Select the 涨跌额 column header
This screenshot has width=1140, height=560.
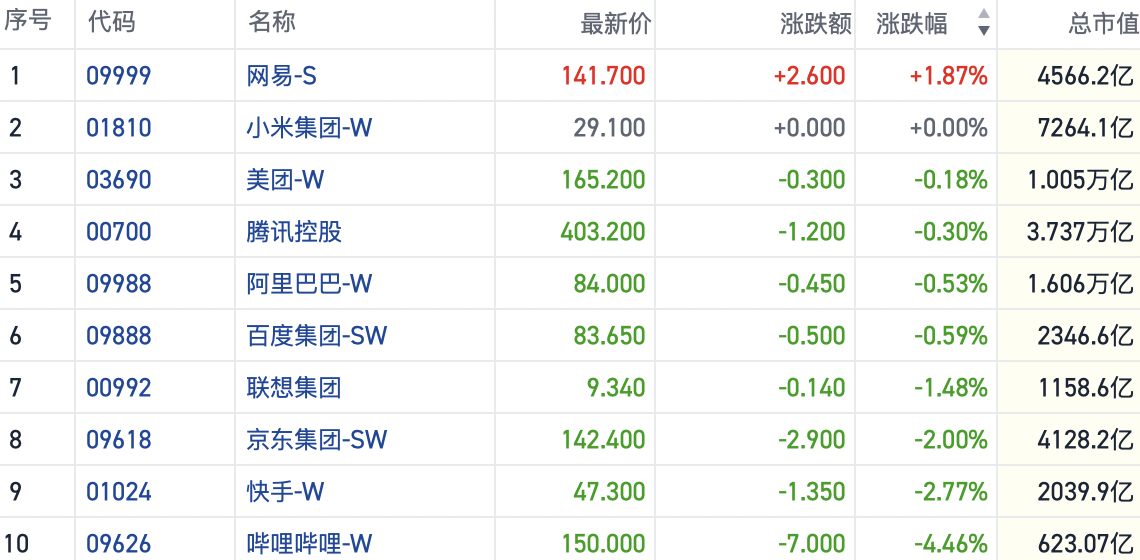pyautogui.click(x=815, y=24)
